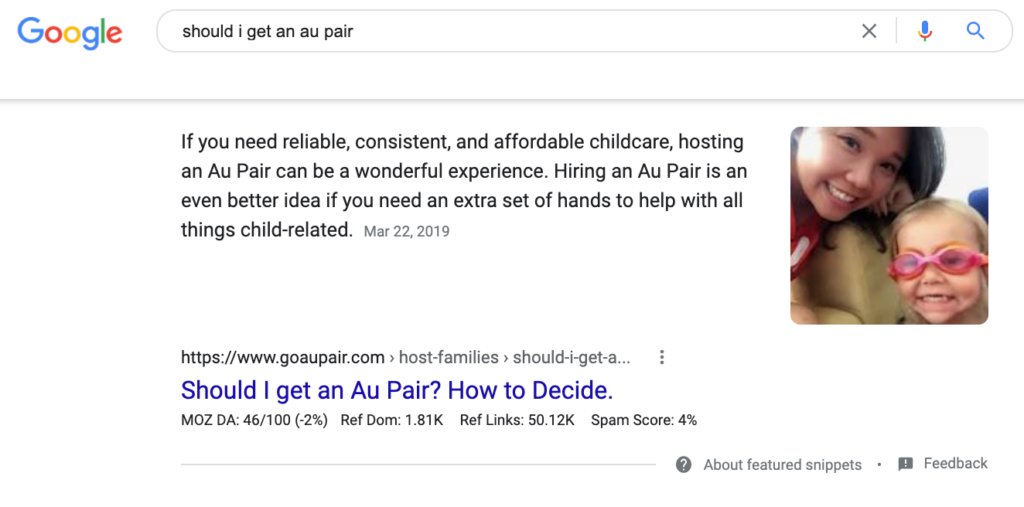
Task: Click the Google logo
Action: [x=70, y=32]
